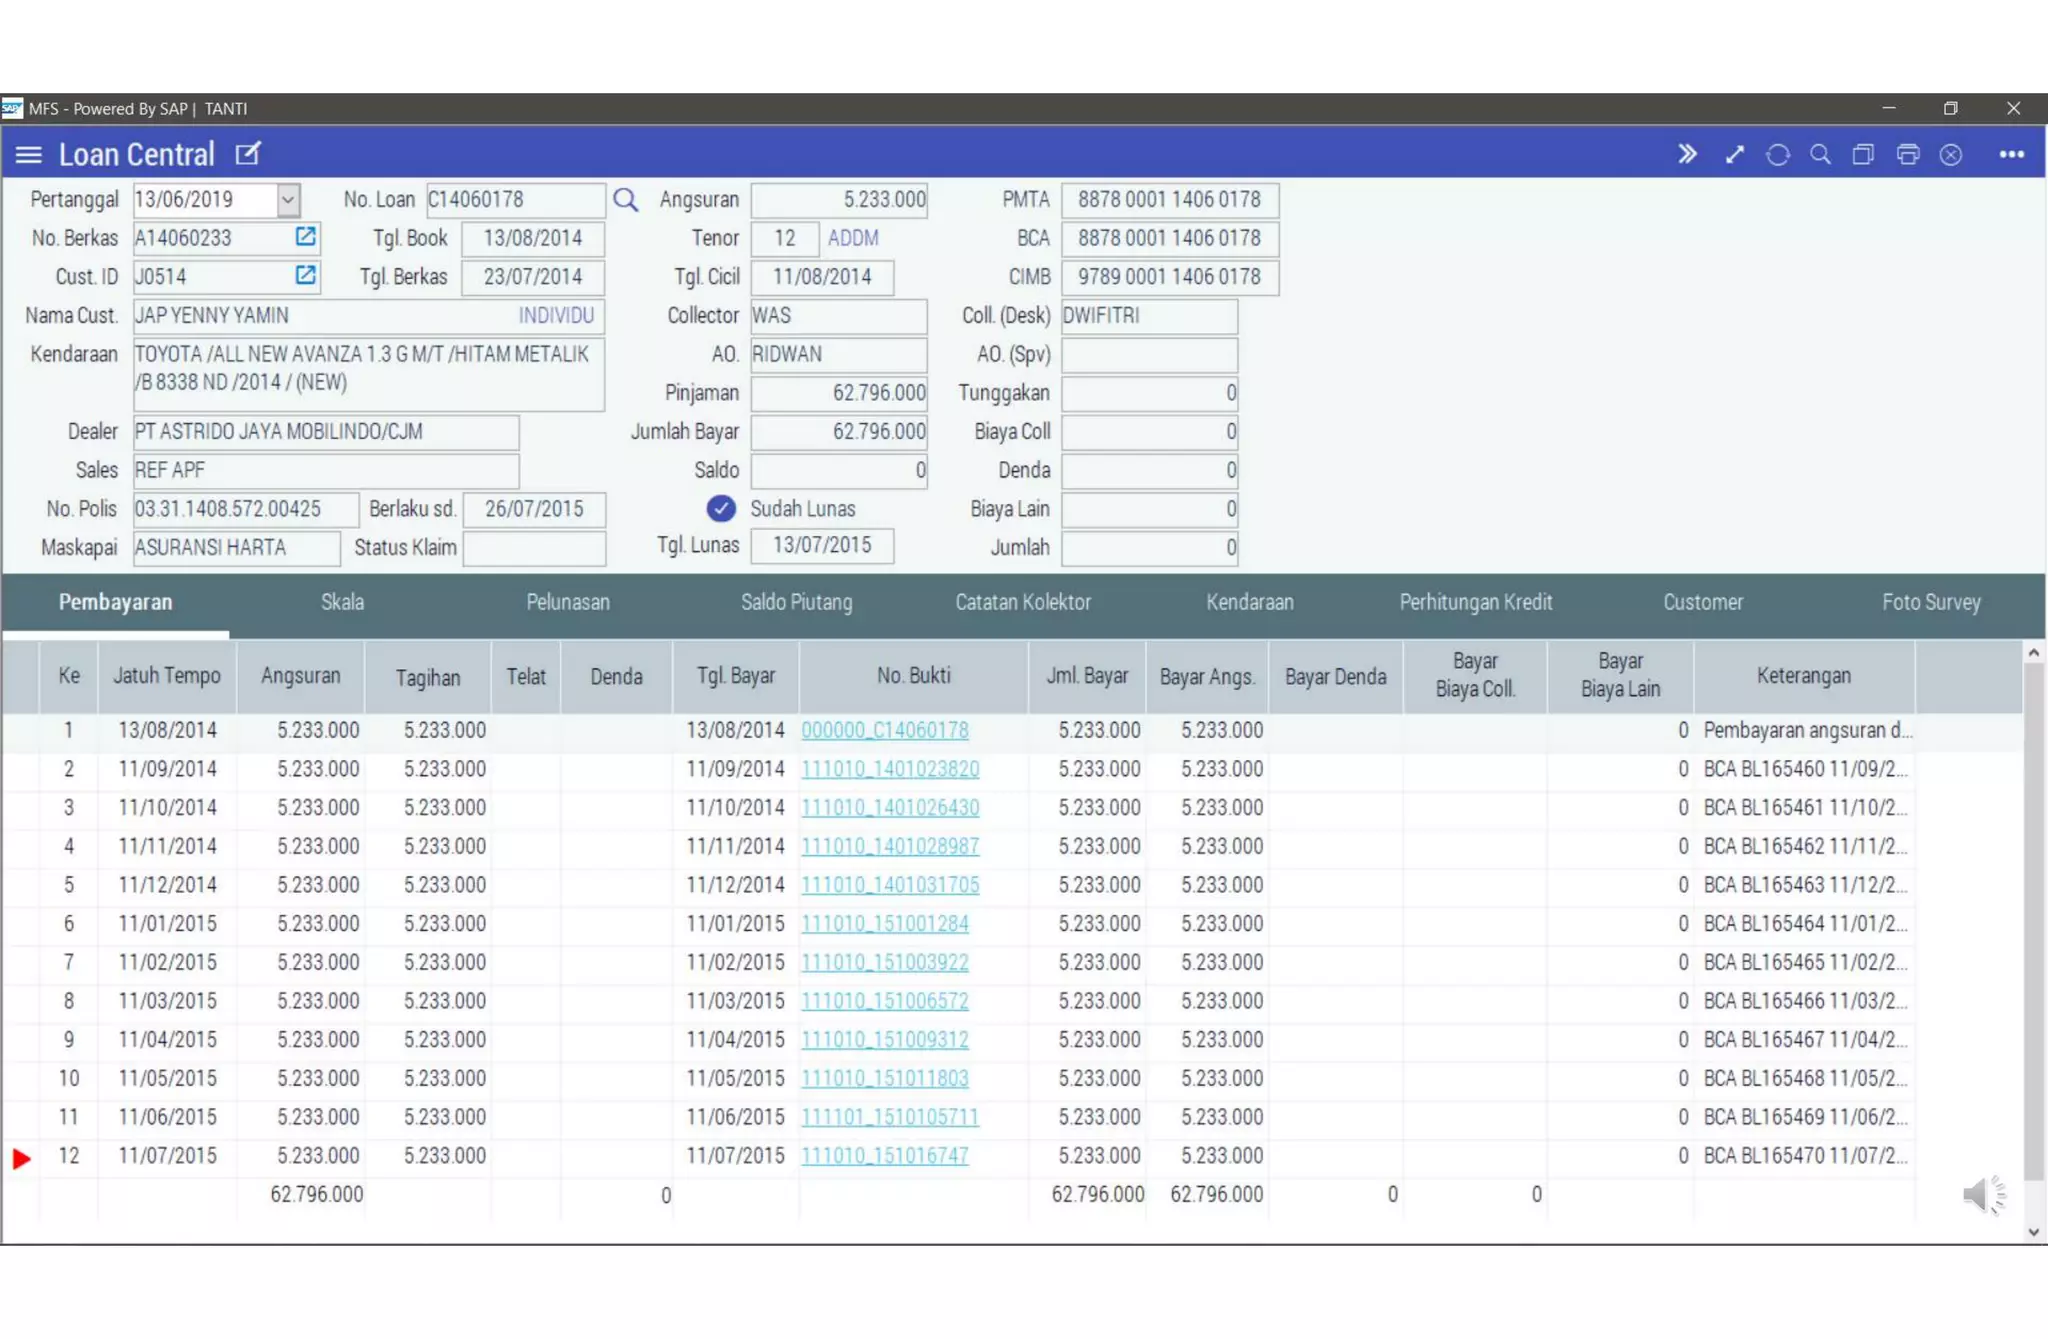Click search icon next to No. Loan
2048x1339 pixels.
click(626, 200)
